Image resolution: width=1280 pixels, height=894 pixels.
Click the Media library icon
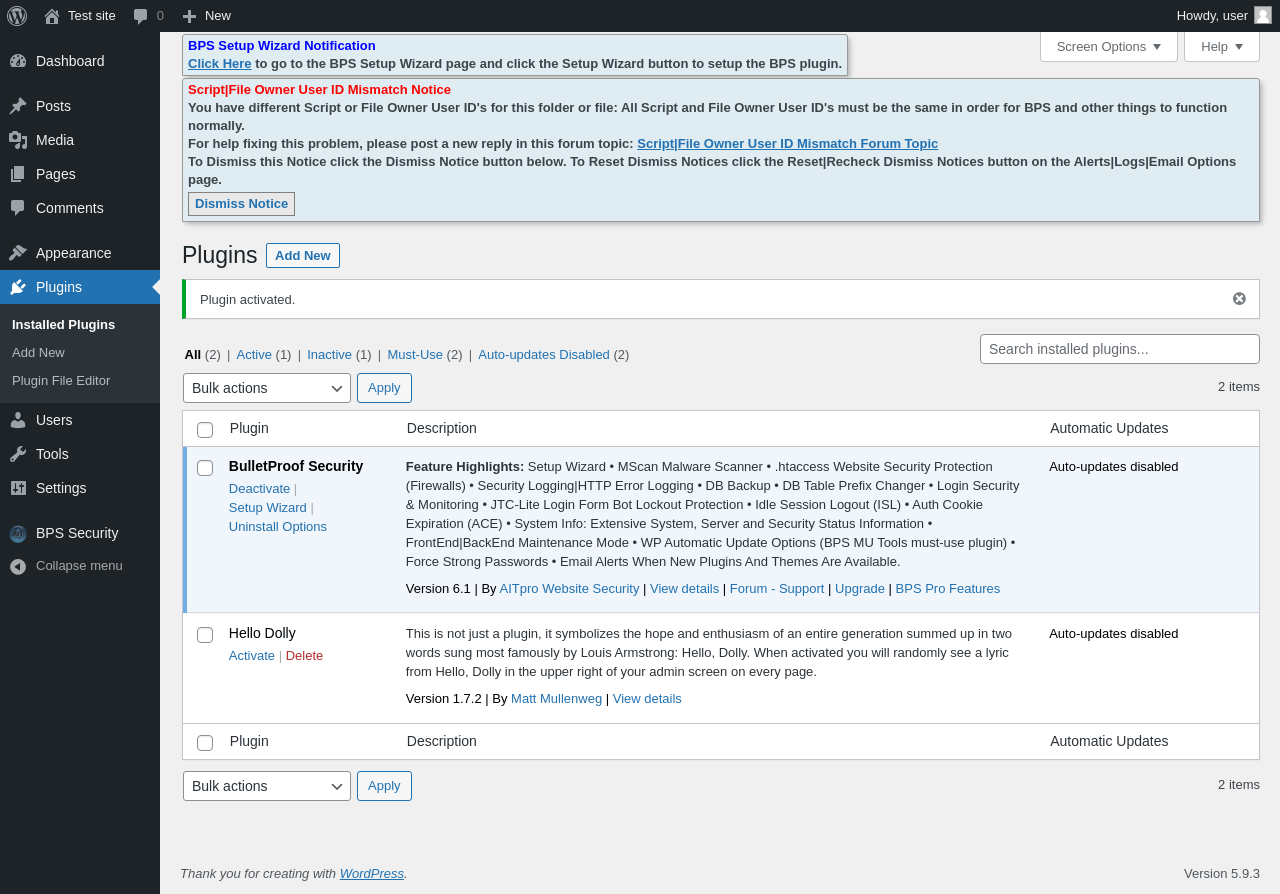tap(18, 140)
